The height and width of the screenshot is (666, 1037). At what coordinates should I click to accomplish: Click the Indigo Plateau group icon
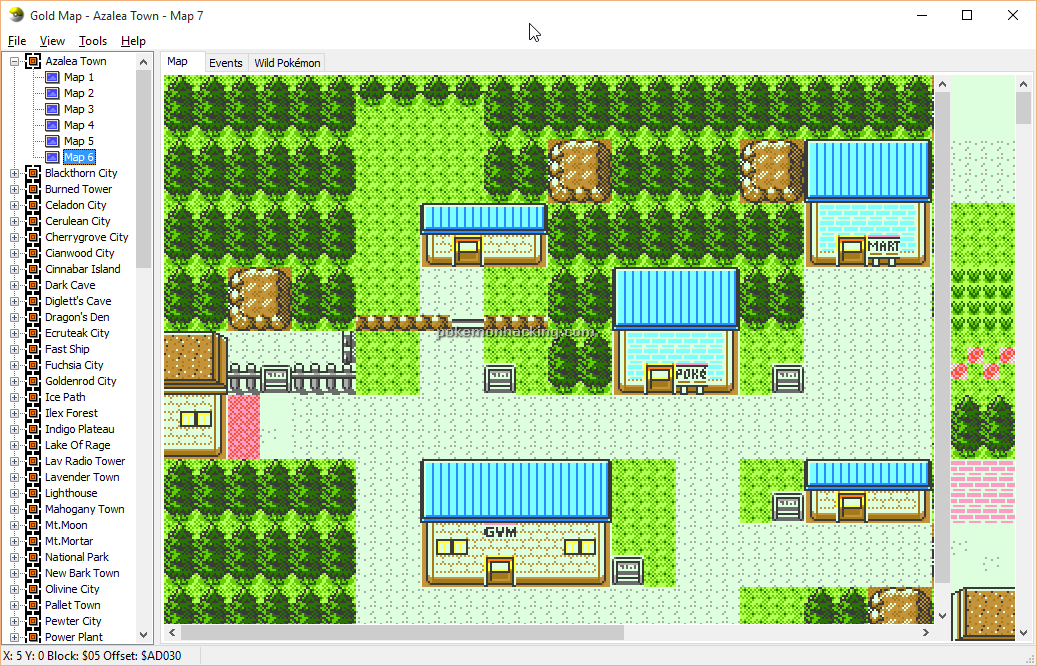coord(33,429)
